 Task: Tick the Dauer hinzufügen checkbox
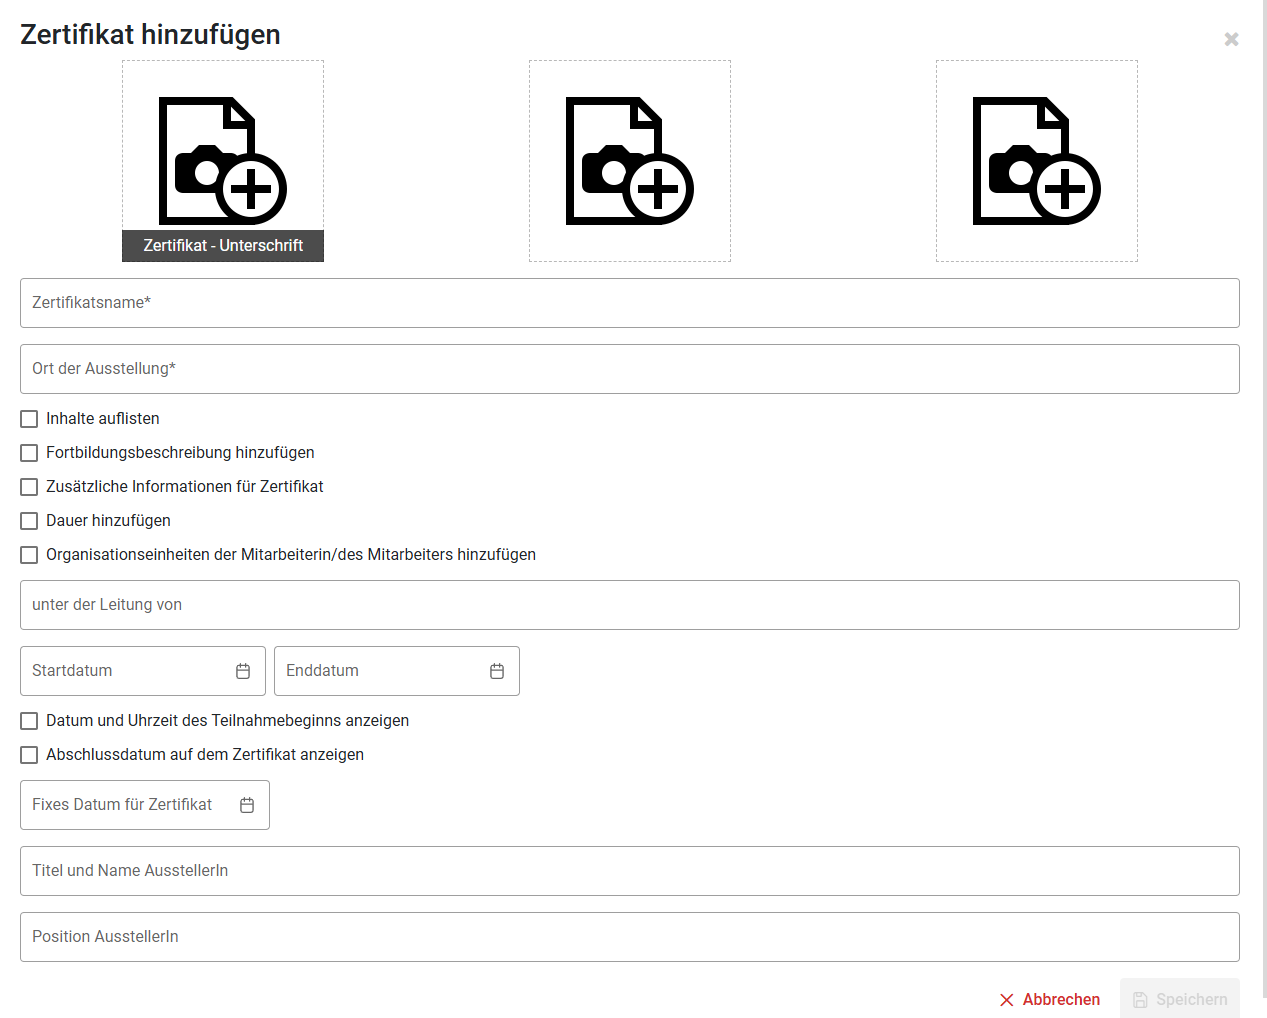pos(30,521)
